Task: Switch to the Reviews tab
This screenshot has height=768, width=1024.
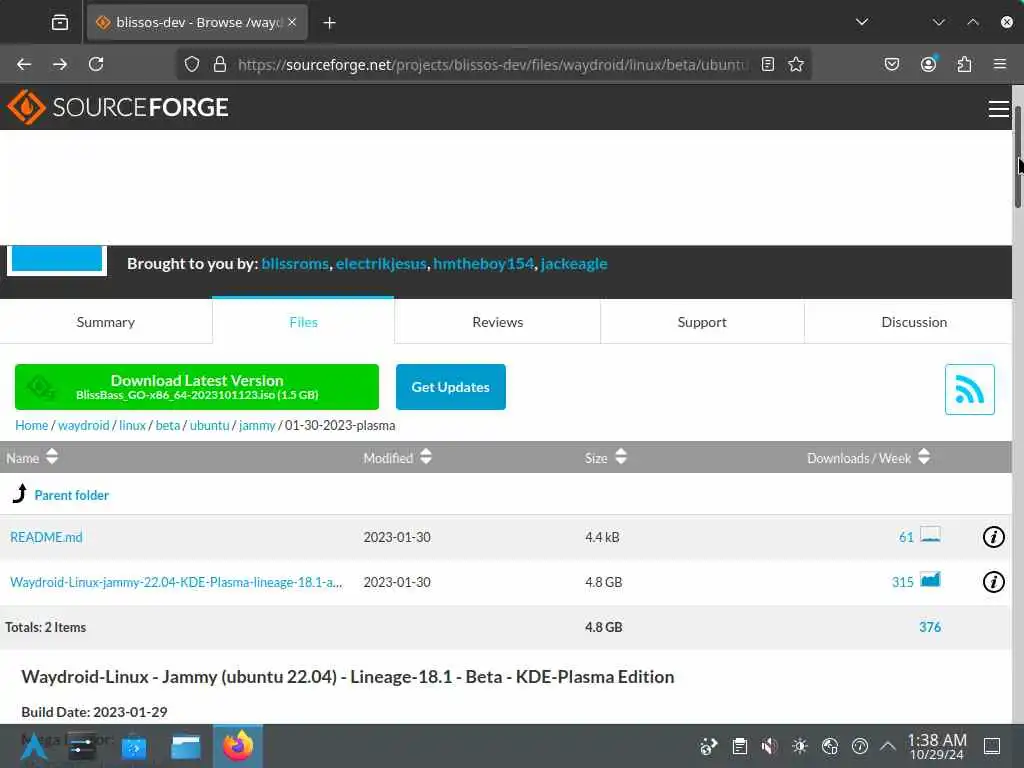Action: (x=498, y=322)
